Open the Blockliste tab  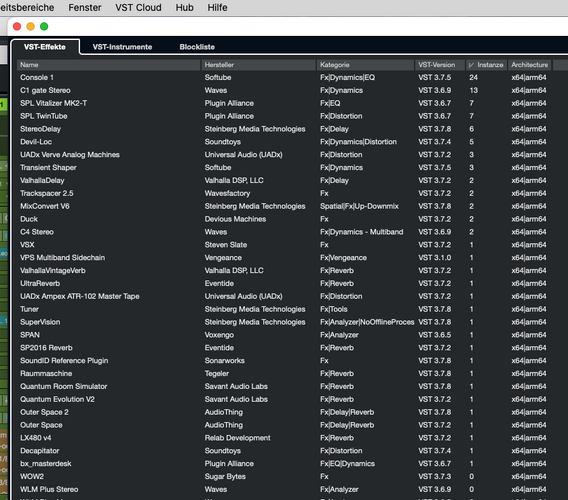coord(197,47)
